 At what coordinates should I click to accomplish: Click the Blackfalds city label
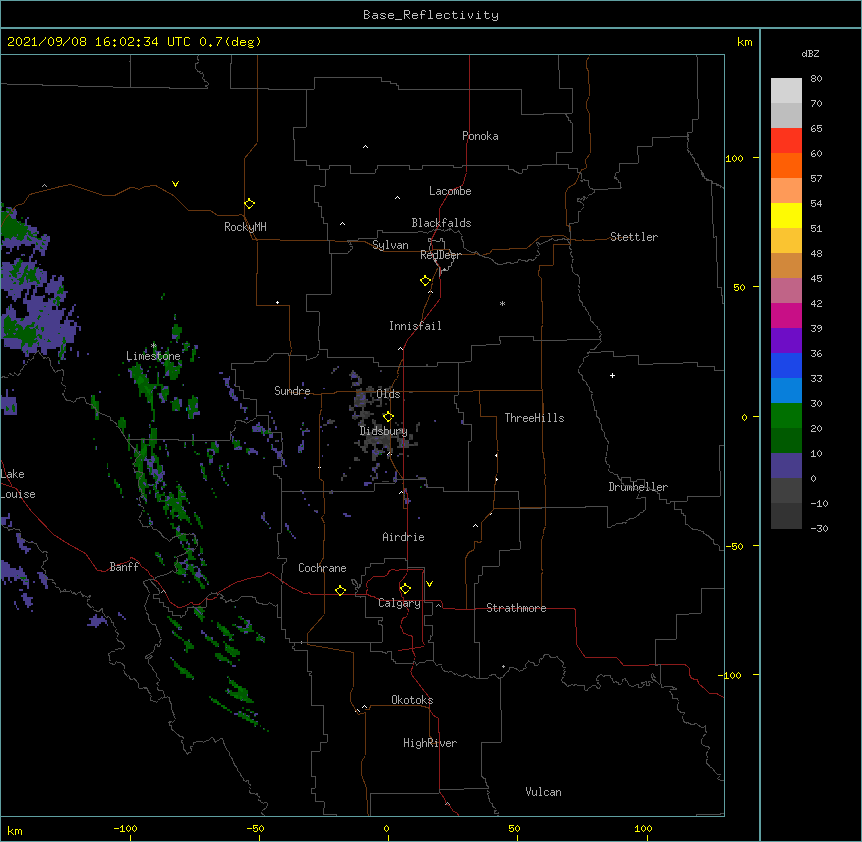point(441,223)
